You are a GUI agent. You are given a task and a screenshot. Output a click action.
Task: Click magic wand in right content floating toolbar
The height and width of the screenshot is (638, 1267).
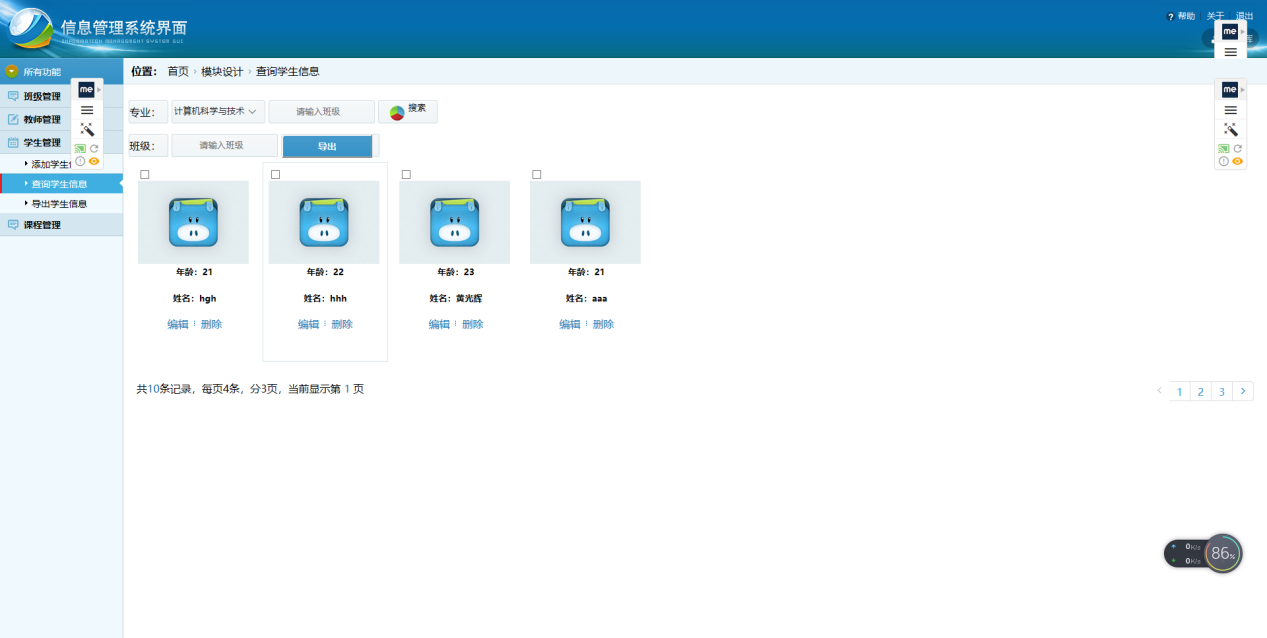click(1231, 130)
